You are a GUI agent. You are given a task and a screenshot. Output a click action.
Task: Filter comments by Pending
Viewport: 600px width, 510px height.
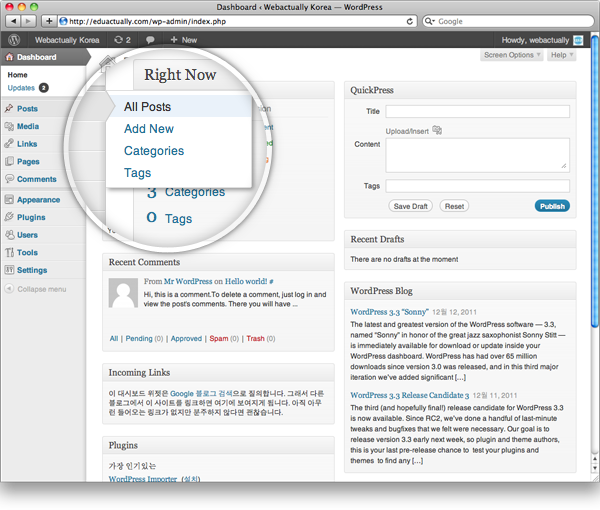139,339
